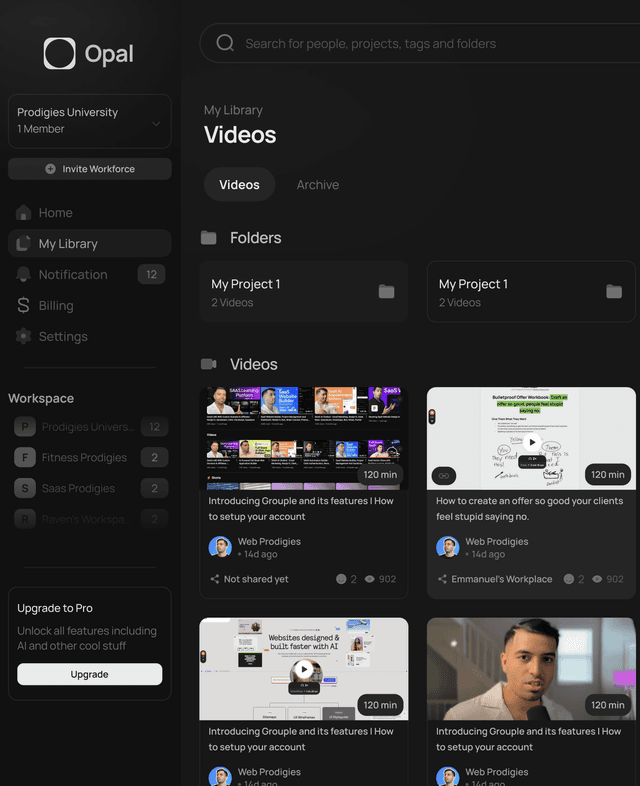
Task: Click the Home house icon
Action: [x=23, y=213]
